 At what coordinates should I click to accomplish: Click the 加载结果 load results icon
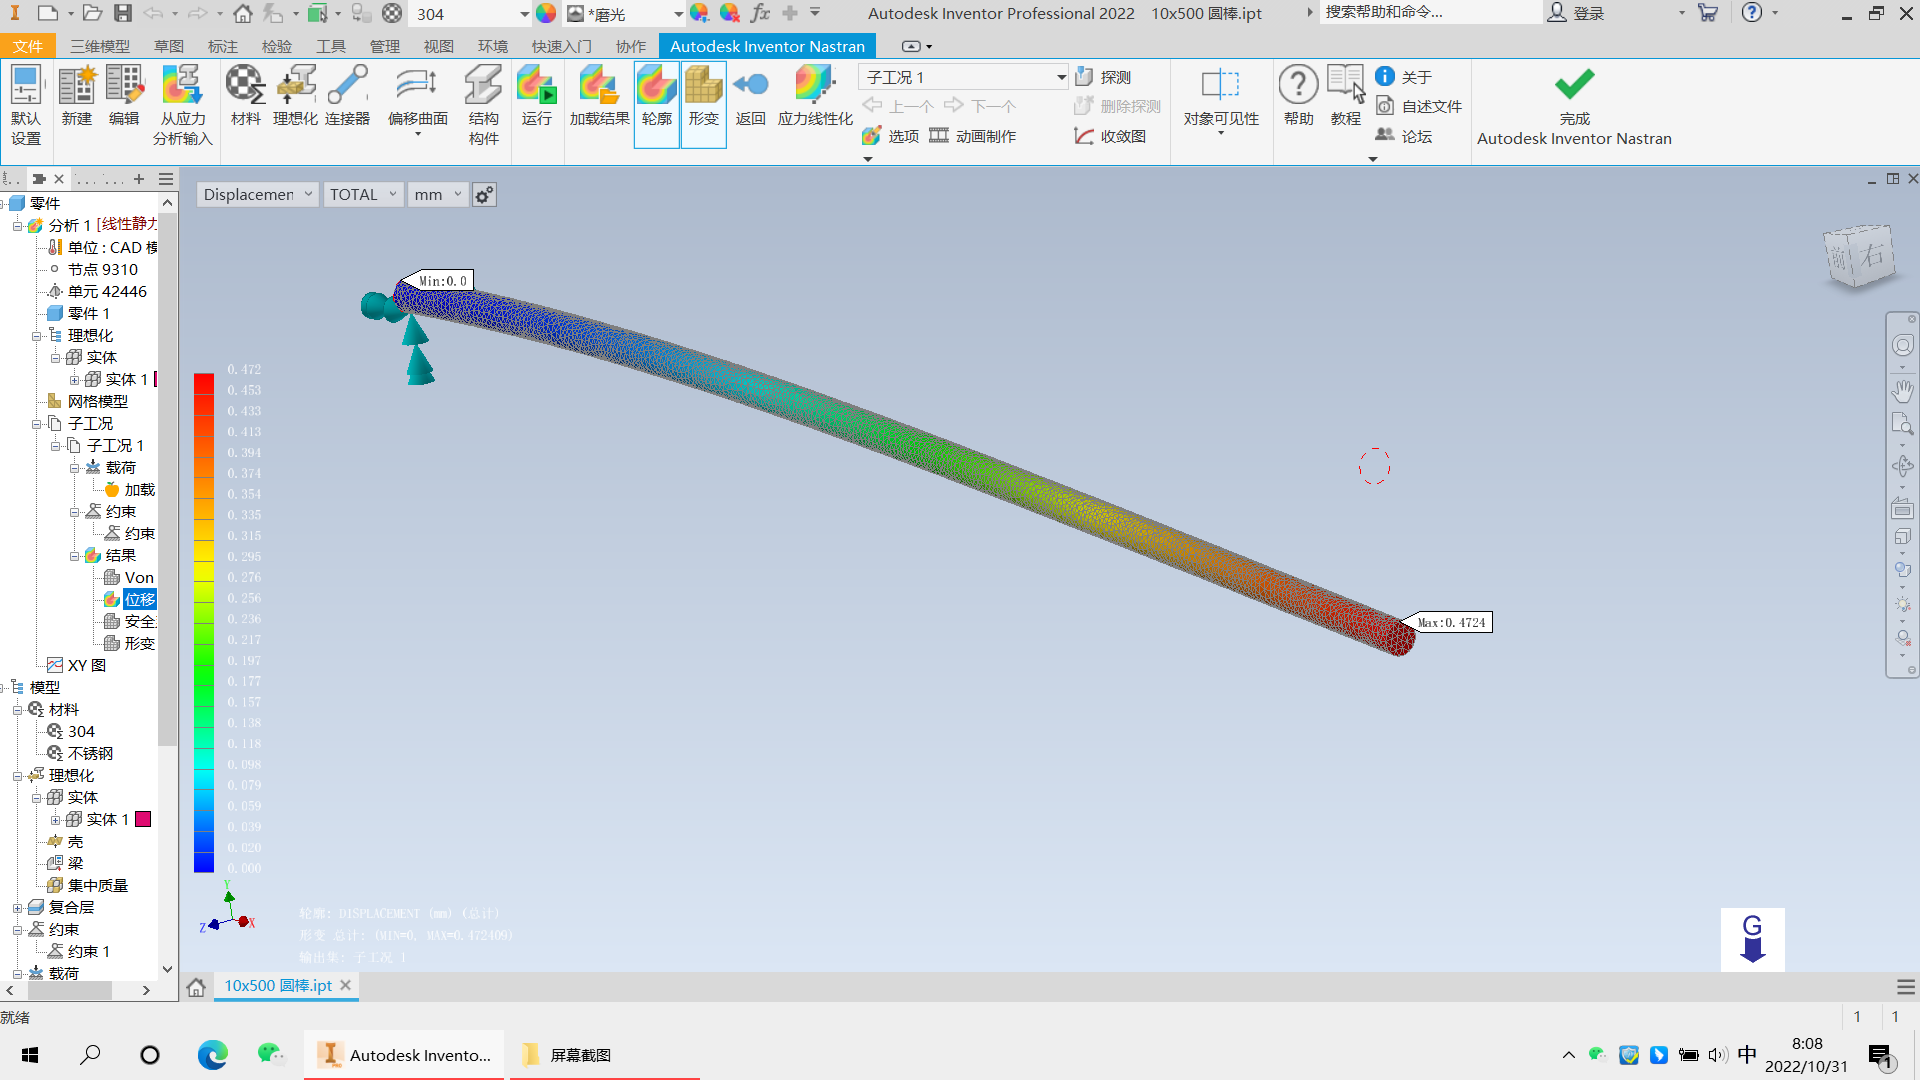[x=599, y=96]
